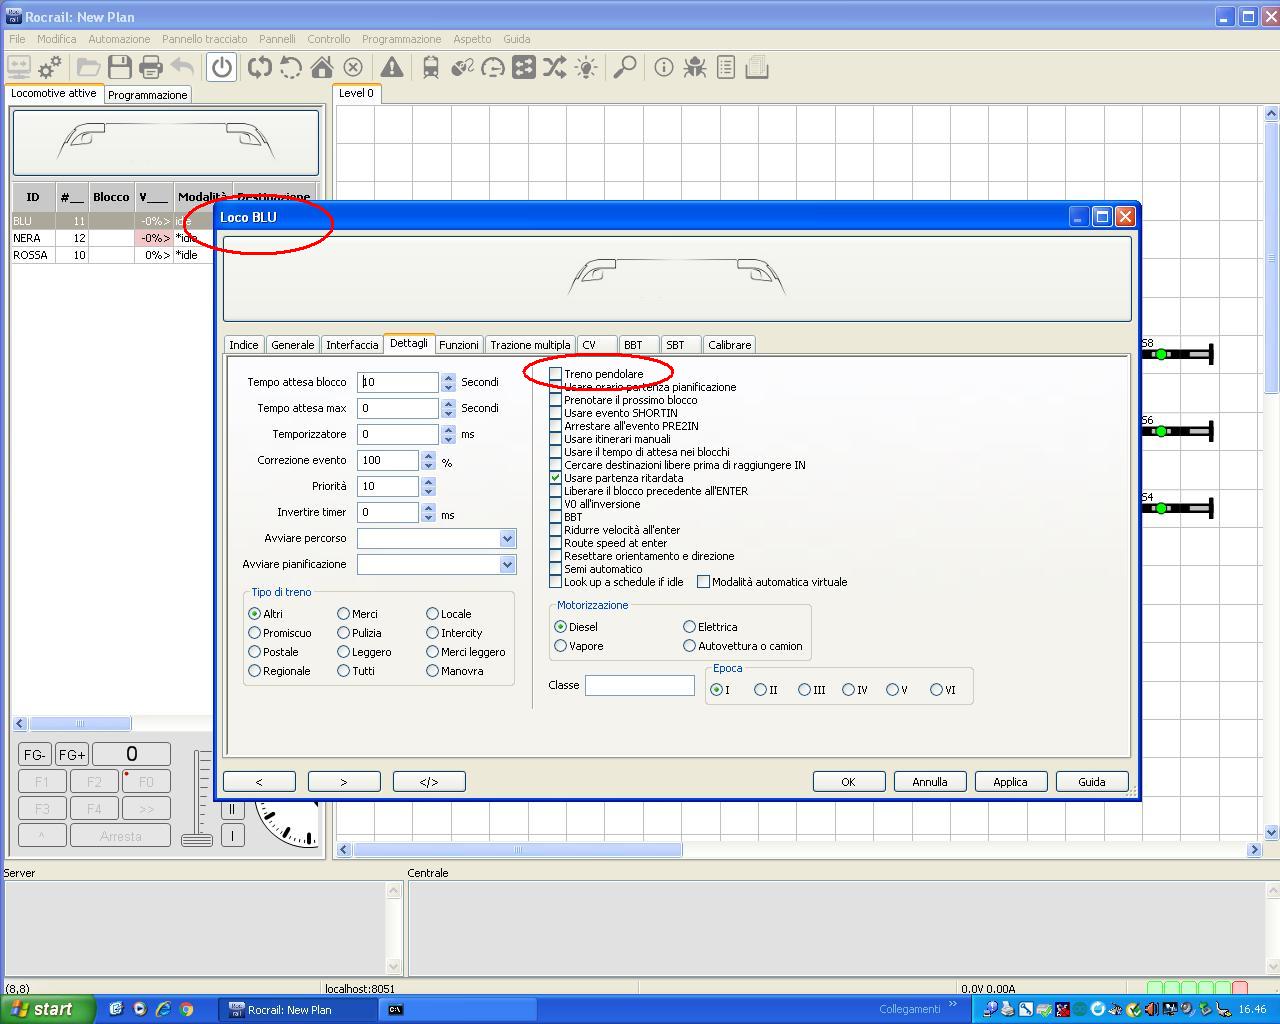Click the Invertire timer spinner arrows
1280x1024 pixels.
pos(428,512)
